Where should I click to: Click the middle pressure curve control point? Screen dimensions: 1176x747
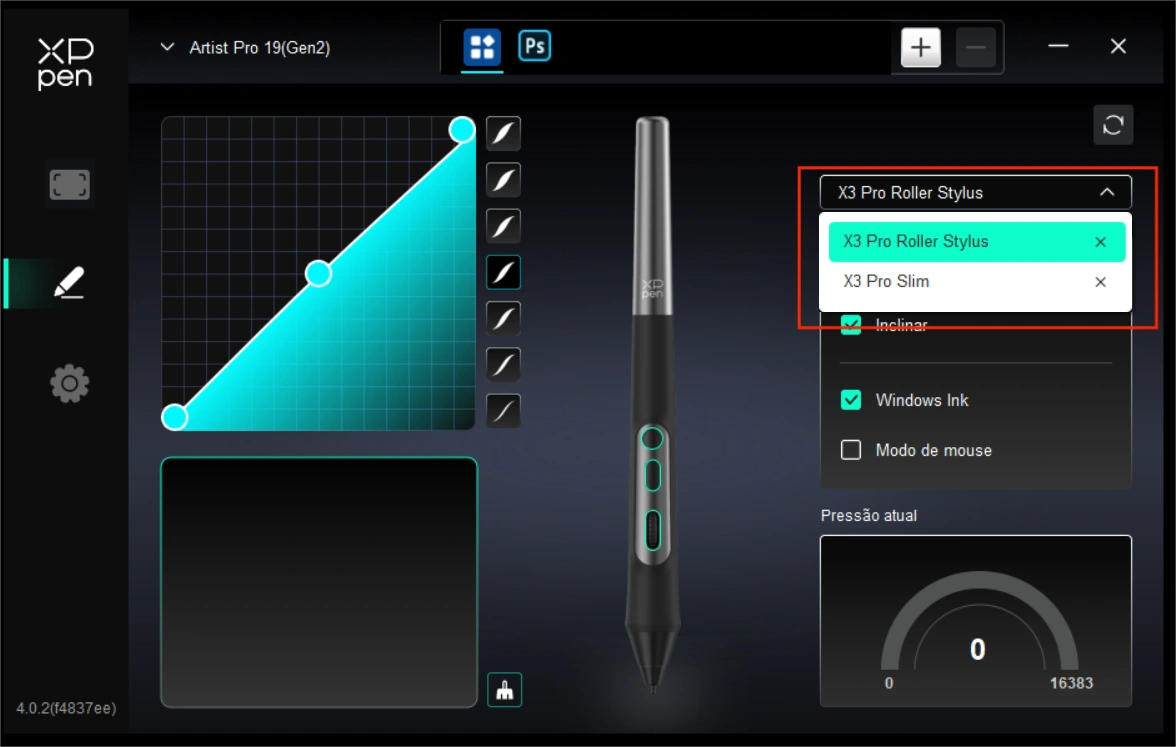[x=318, y=274]
